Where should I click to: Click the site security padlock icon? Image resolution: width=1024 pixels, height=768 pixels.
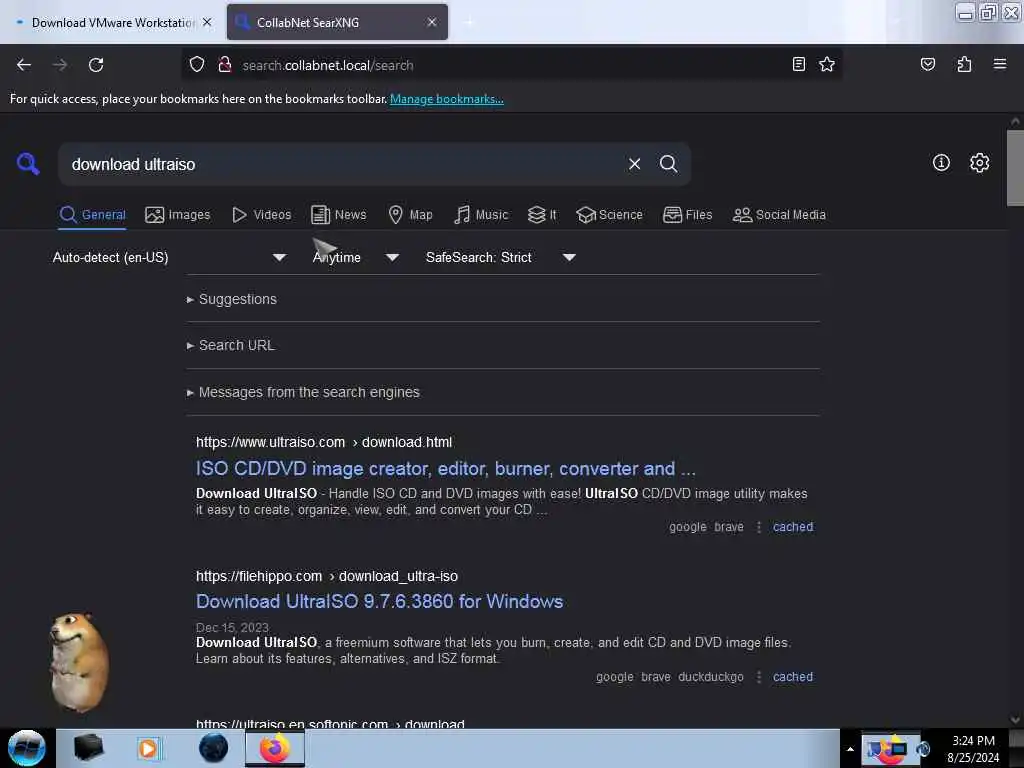(225, 65)
